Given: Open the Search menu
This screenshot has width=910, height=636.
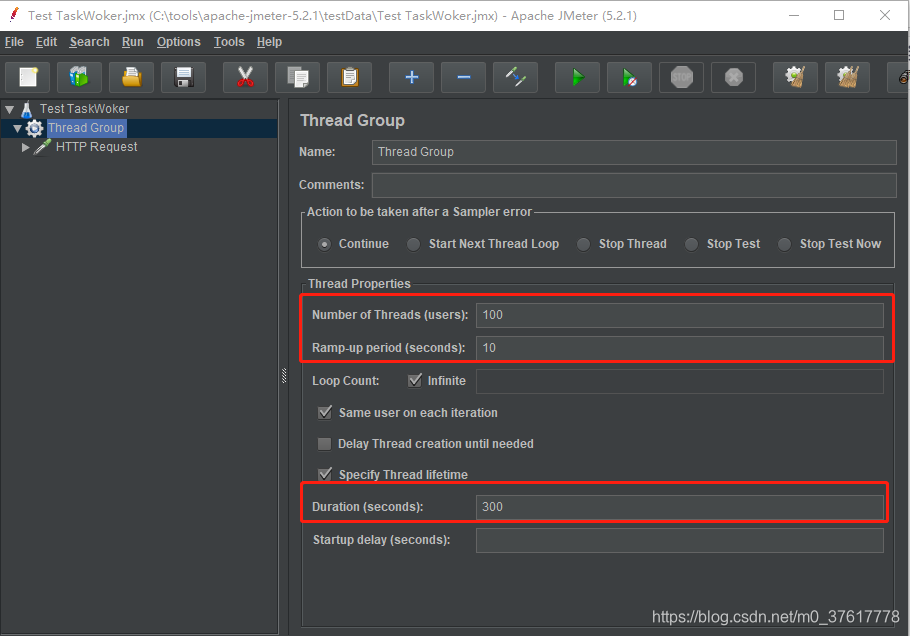Looking at the screenshot, I should pyautogui.click(x=89, y=42).
